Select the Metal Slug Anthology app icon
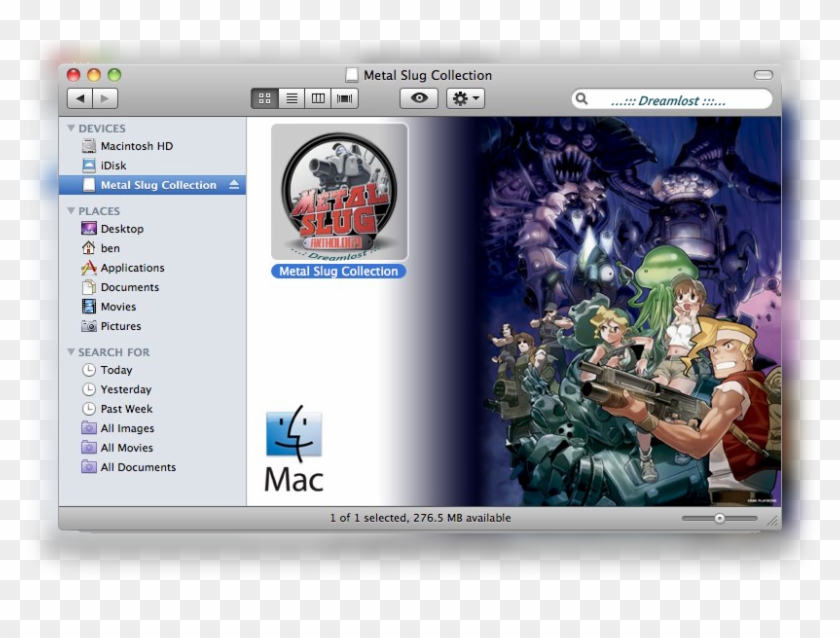Screen dimensions: 840x638 pyautogui.click(x=339, y=192)
